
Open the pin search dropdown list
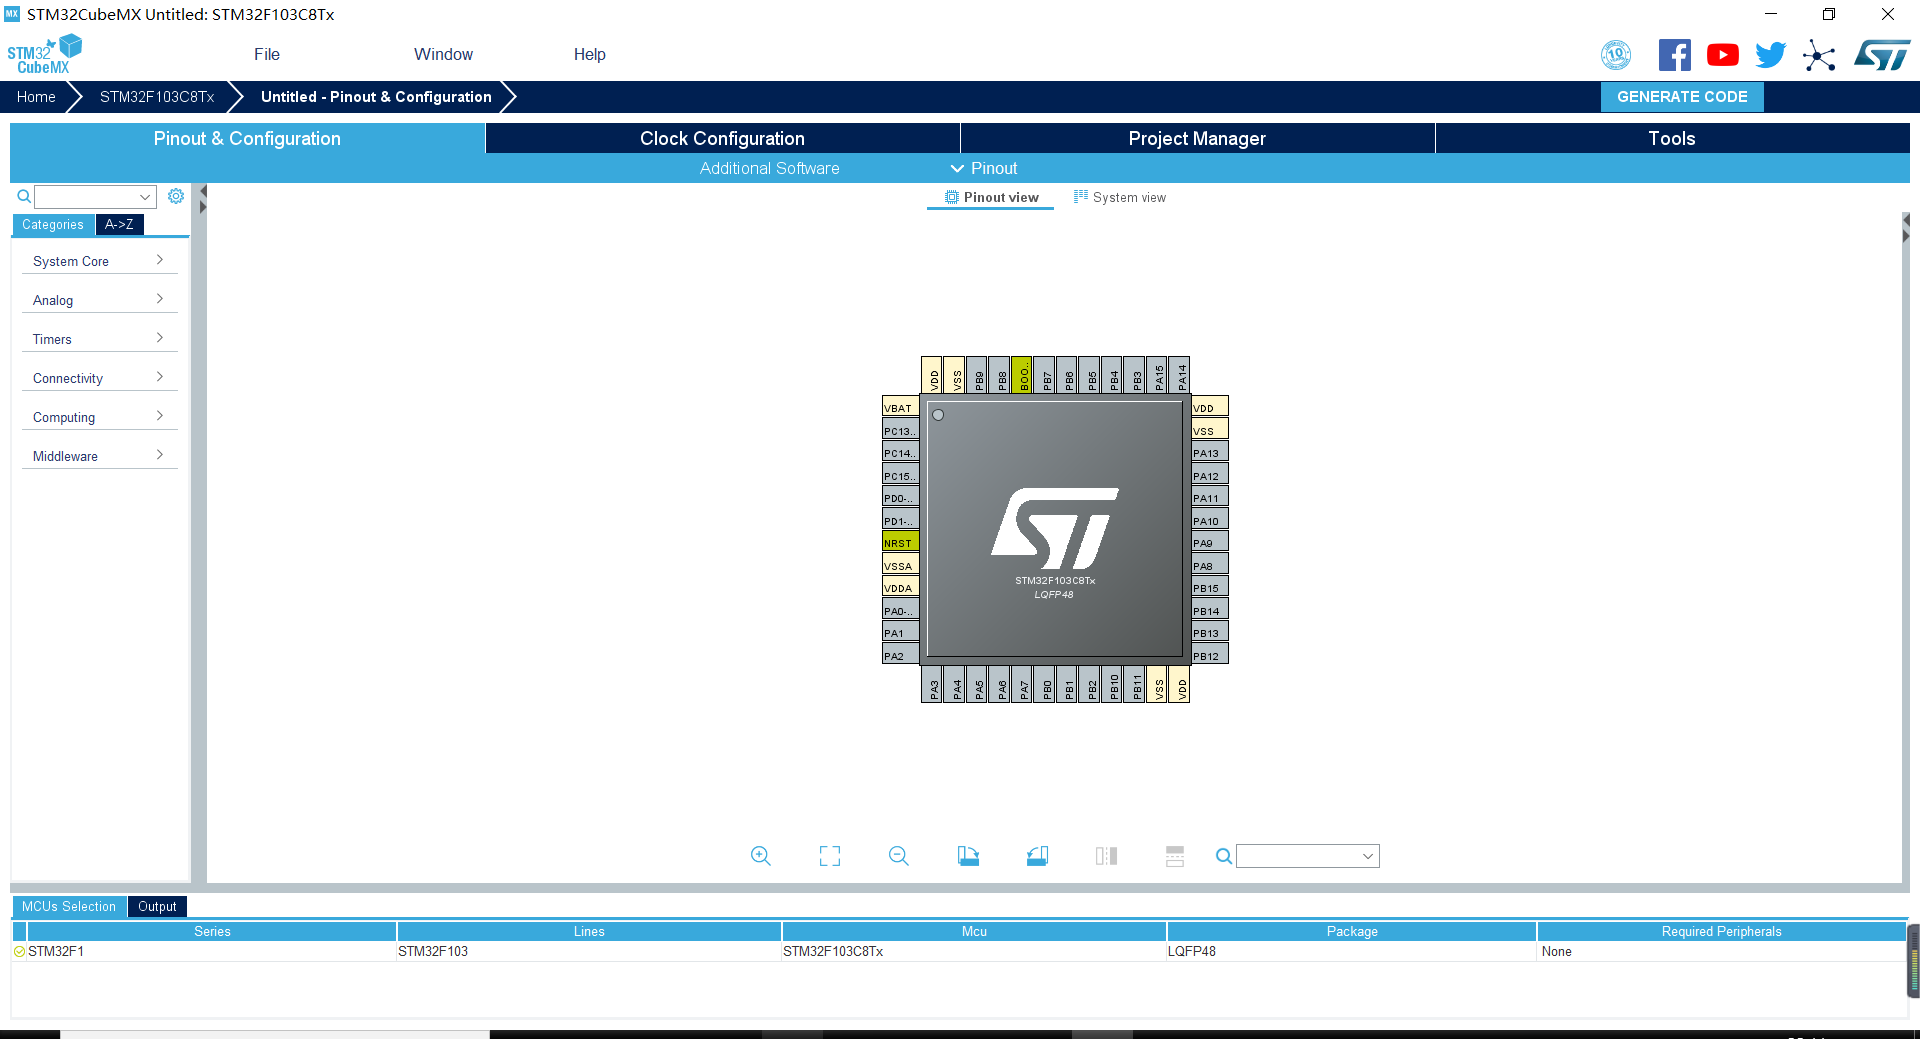point(1367,856)
